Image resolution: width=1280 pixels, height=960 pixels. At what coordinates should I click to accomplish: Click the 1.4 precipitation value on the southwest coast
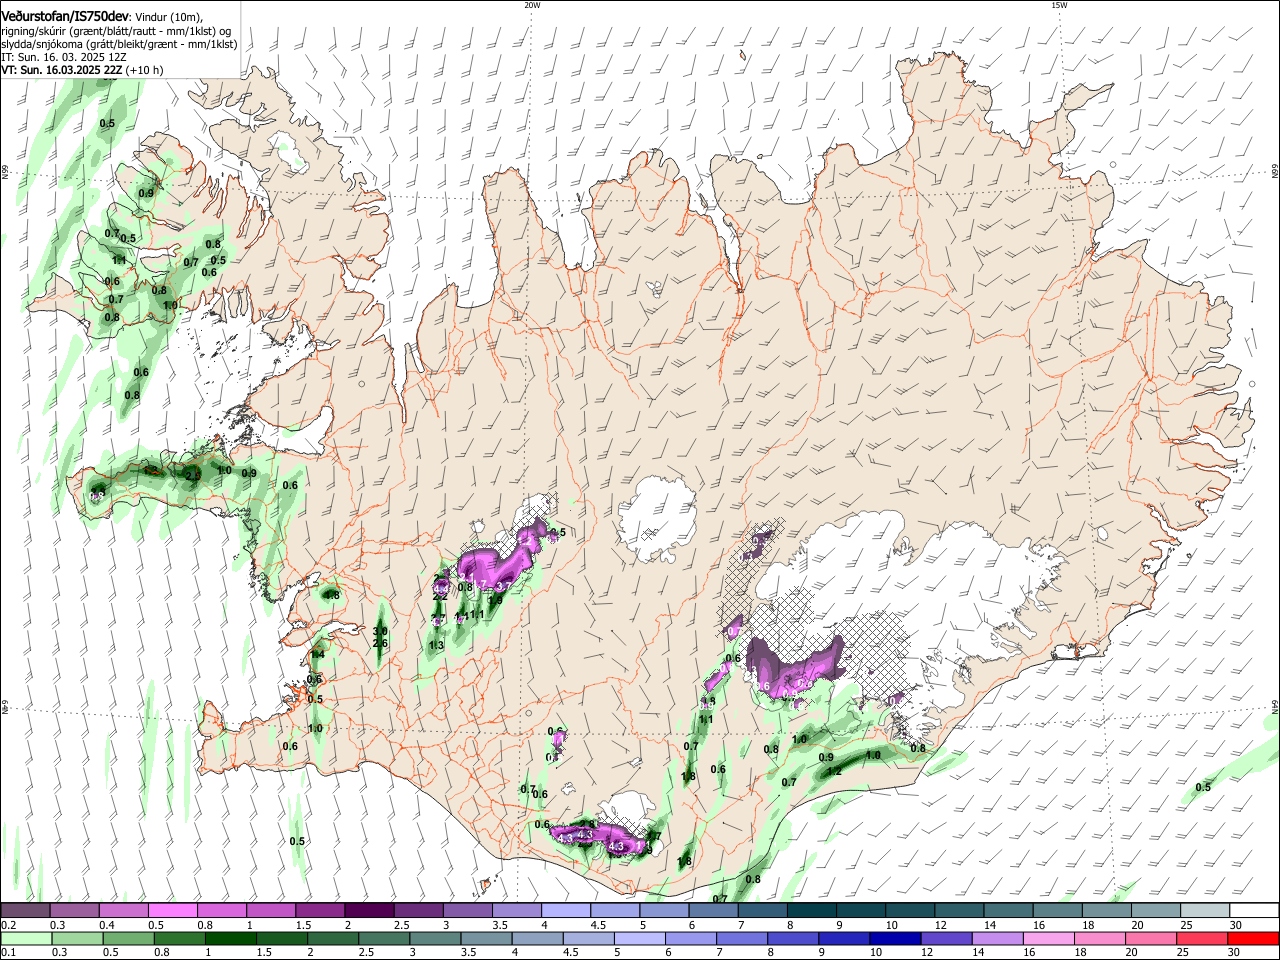coord(318,655)
